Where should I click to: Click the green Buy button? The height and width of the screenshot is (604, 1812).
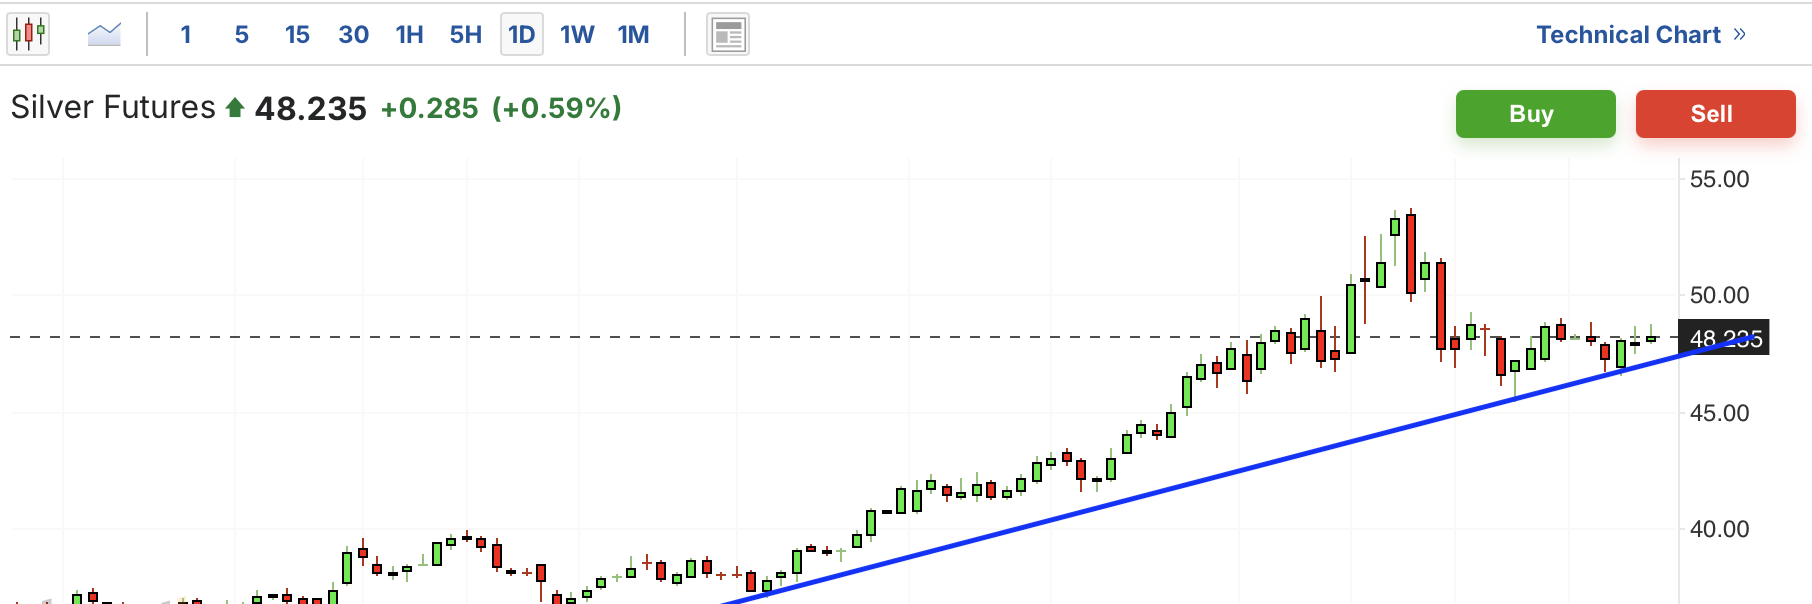point(1536,114)
